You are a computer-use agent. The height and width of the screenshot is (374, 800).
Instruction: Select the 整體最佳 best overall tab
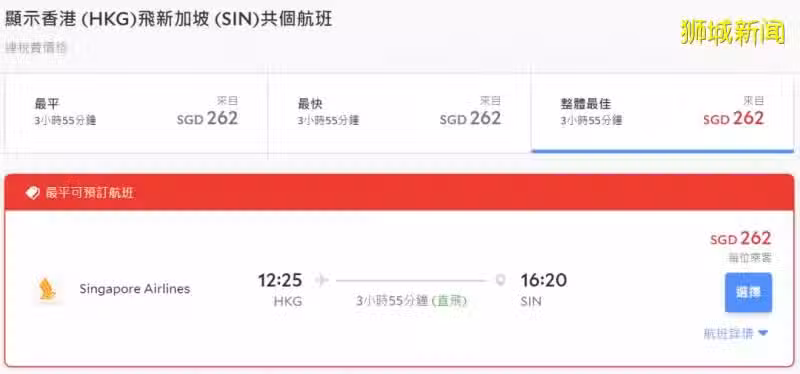tap(662, 113)
